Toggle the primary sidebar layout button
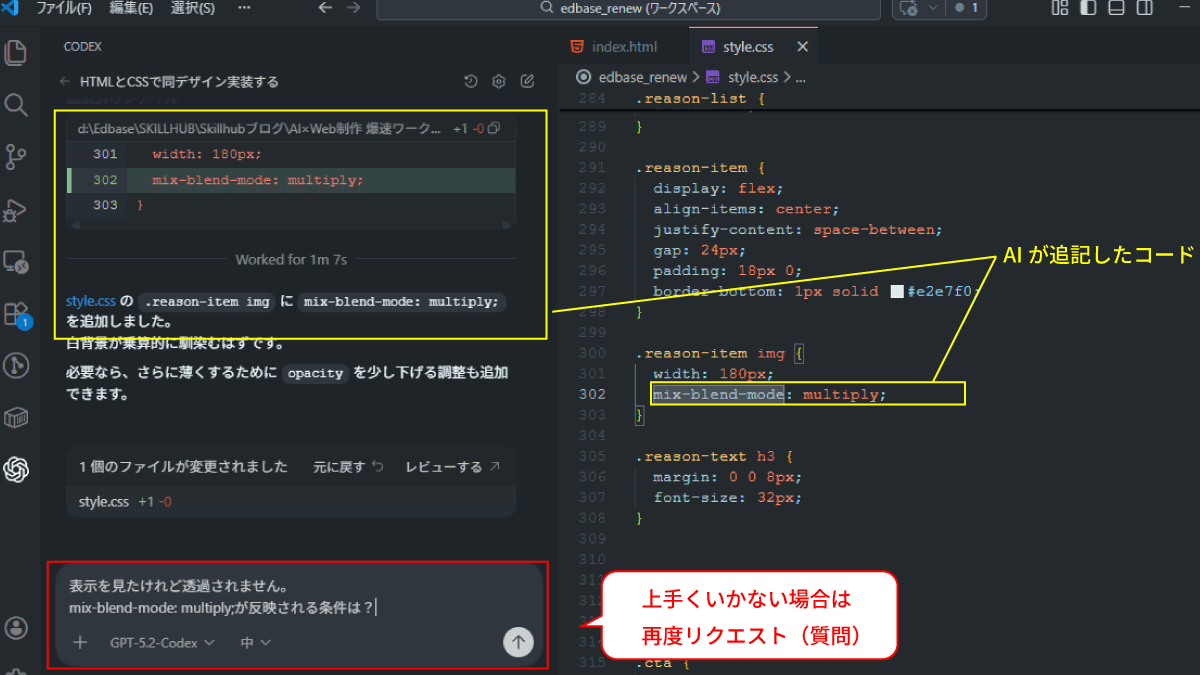The height and width of the screenshot is (675, 1200). [x=1087, y=8]
